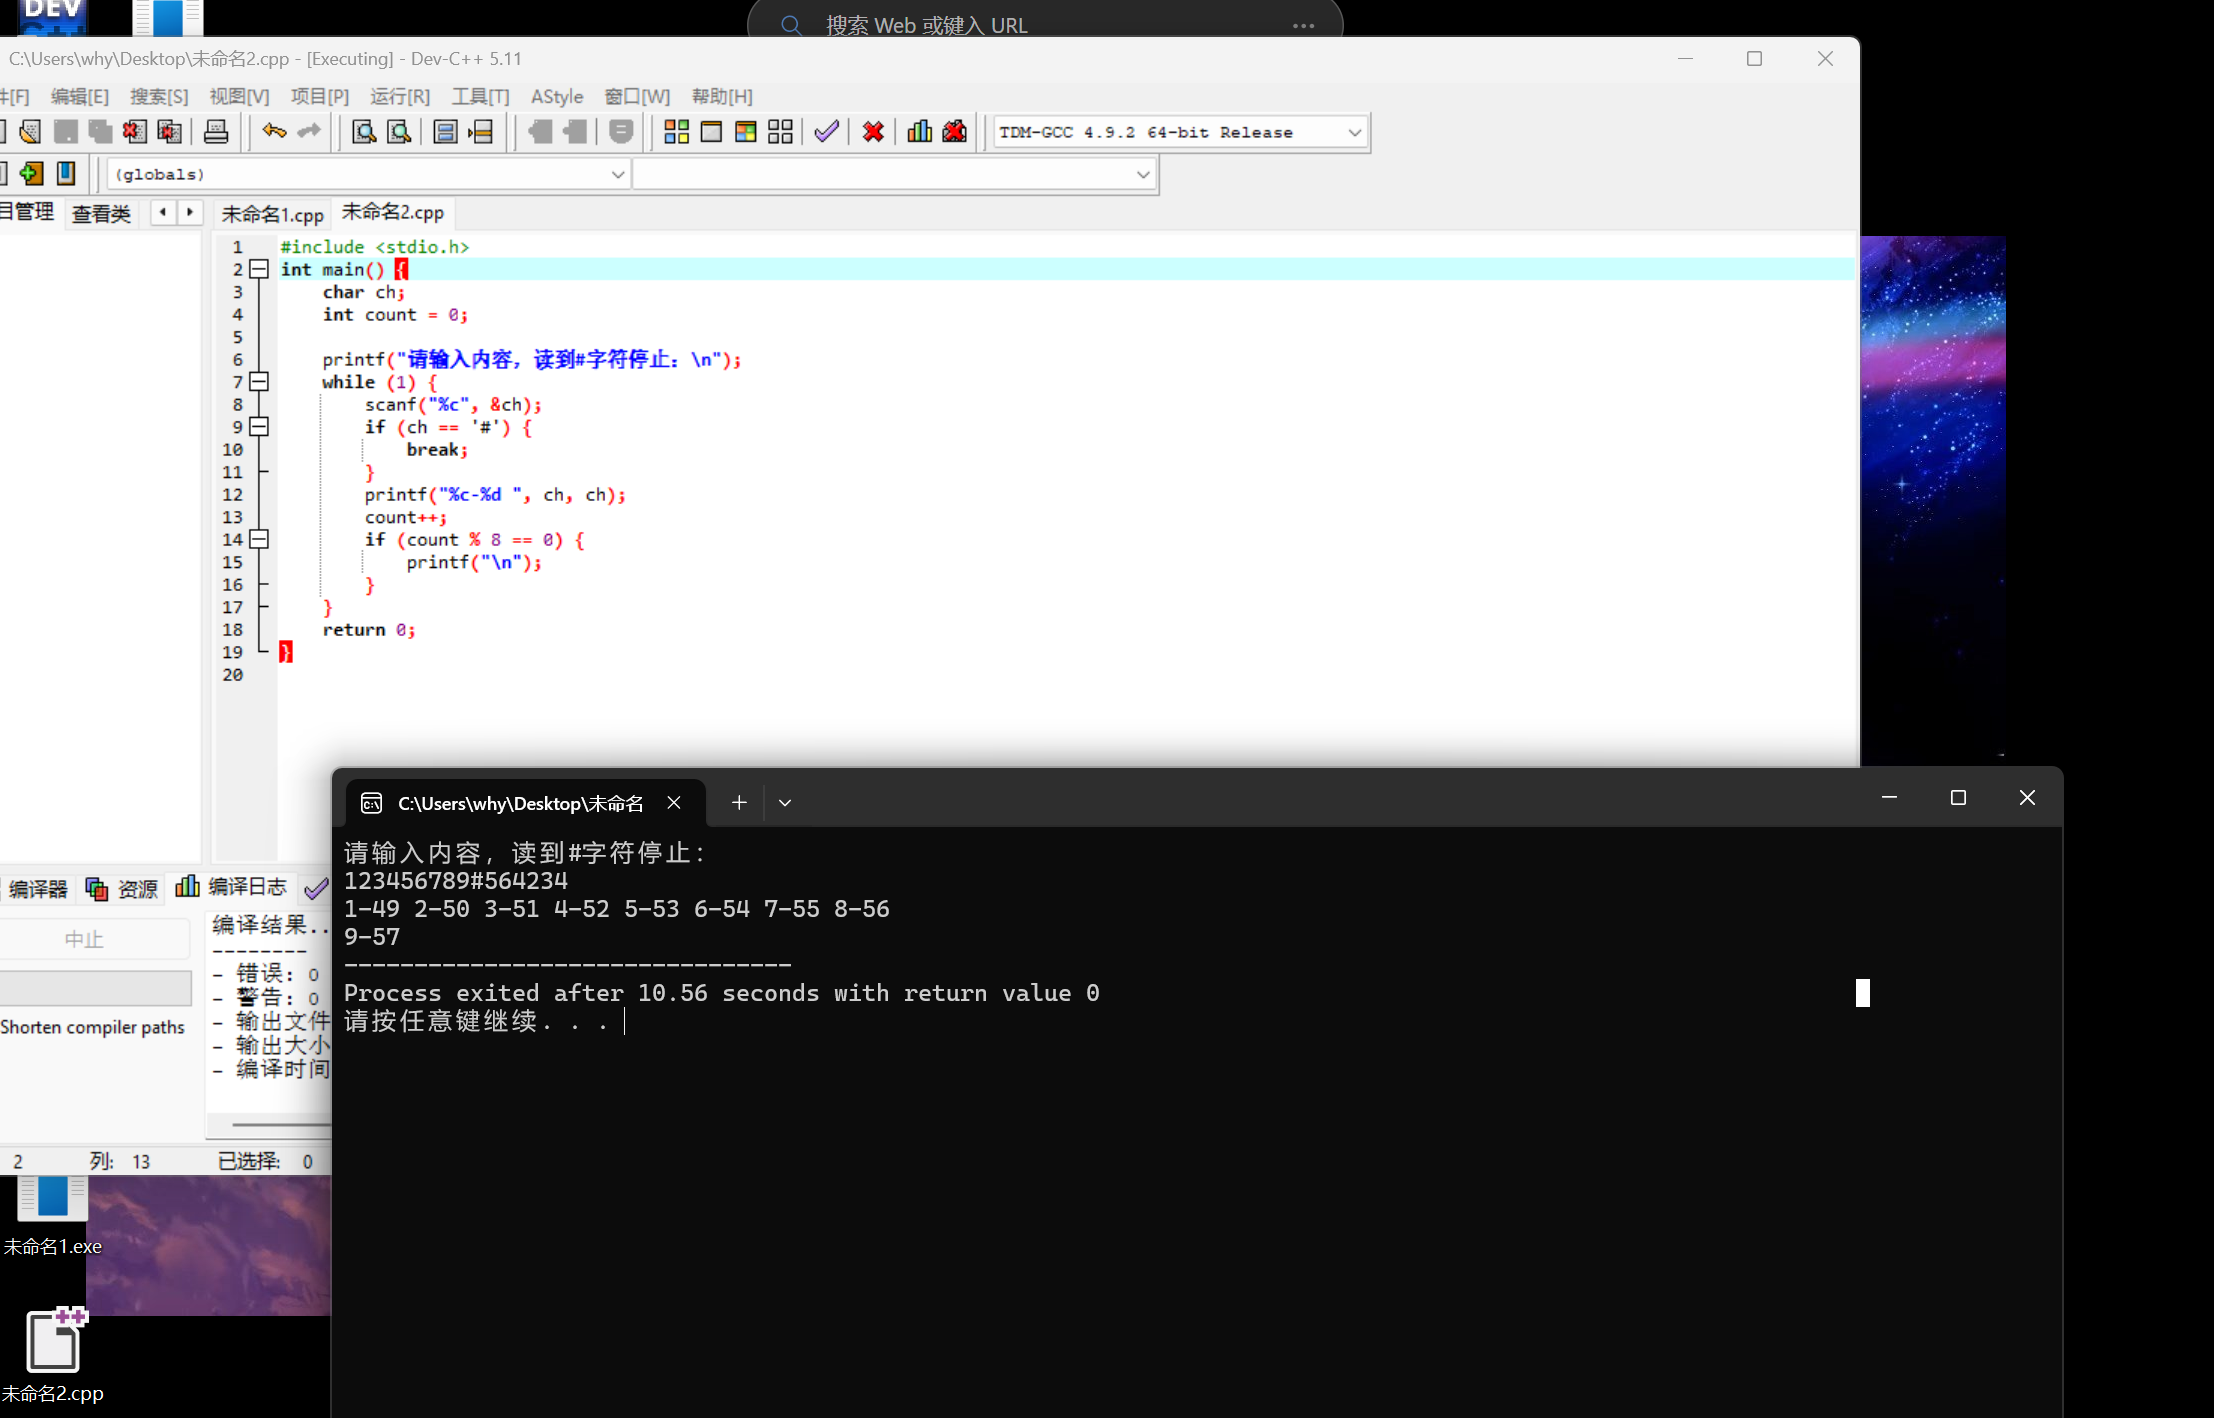Image resolution: width=2214 pixels, height=1418 pixels.
Task: Click the compile progress bar
Action: [96, 988]
